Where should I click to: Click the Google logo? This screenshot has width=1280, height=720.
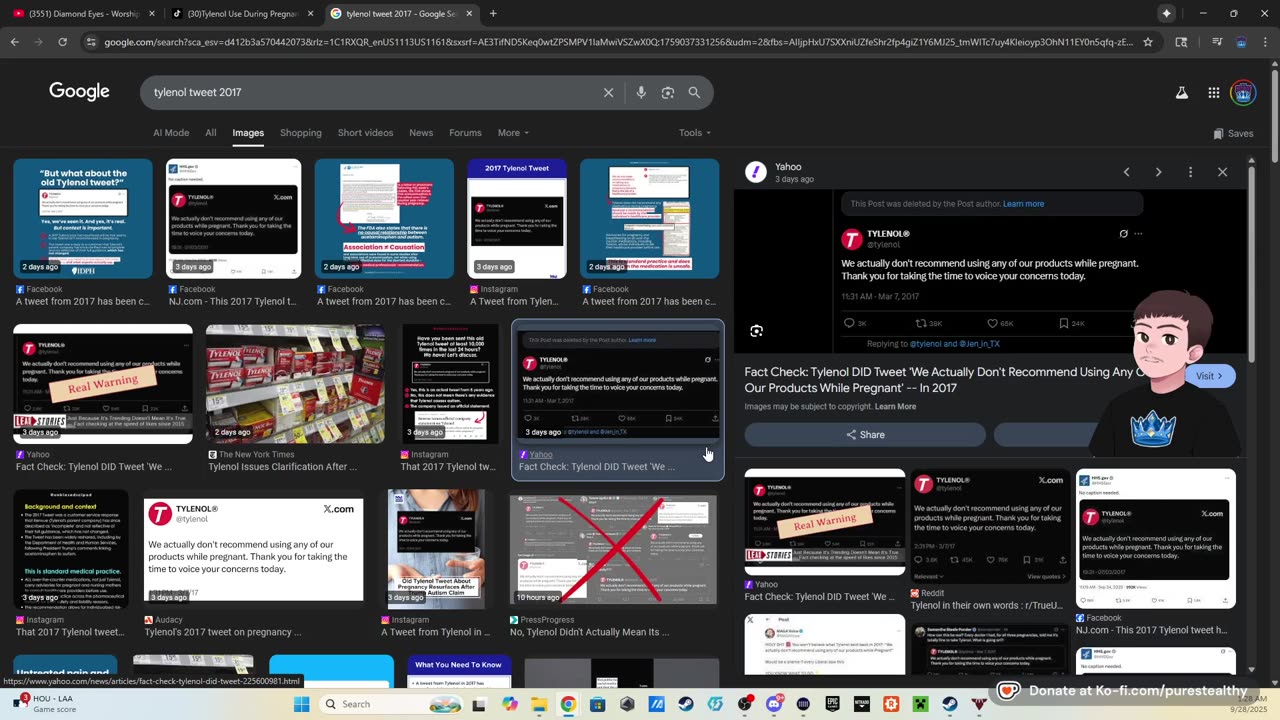click(79, 92)
